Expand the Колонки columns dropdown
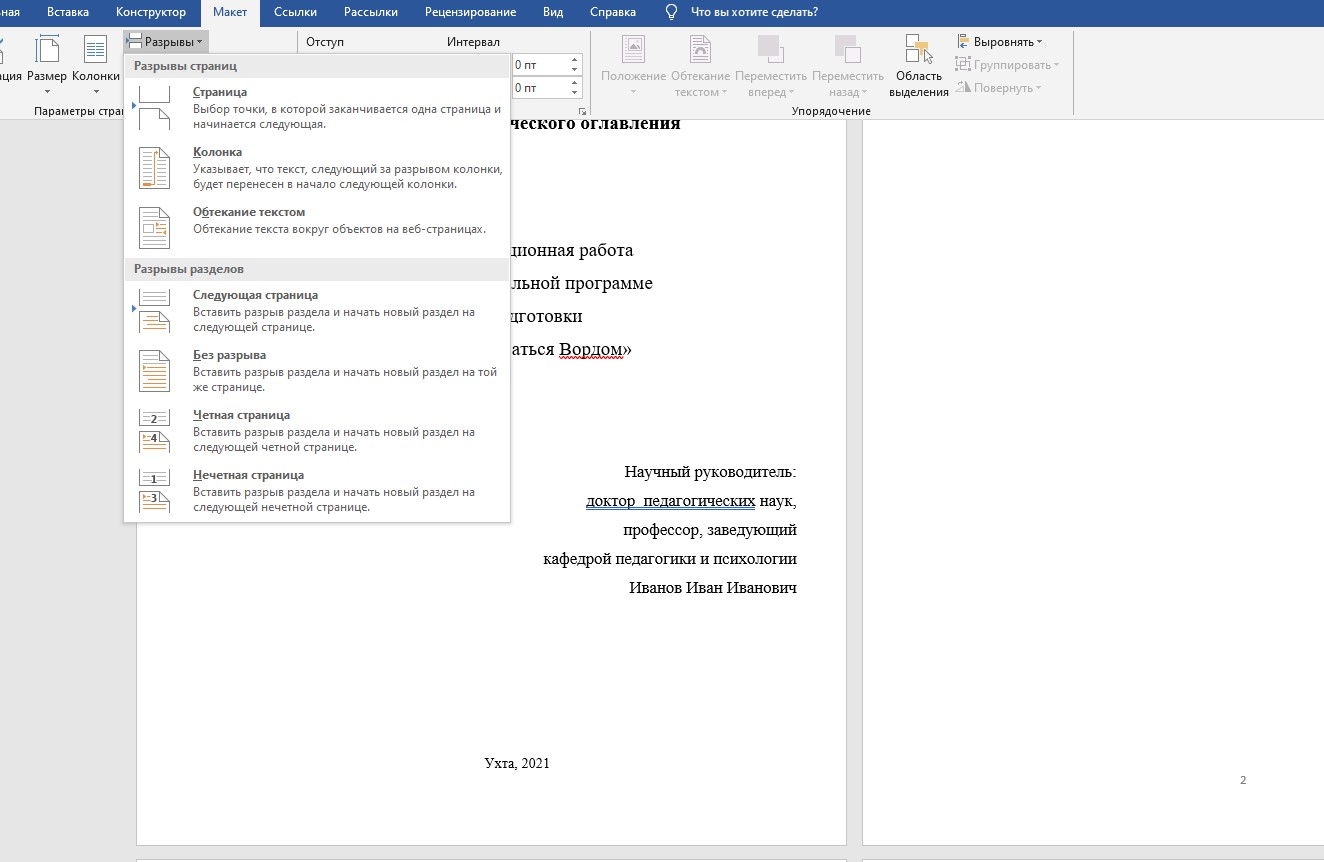1324x862 pixels. (x=96, y=66)
